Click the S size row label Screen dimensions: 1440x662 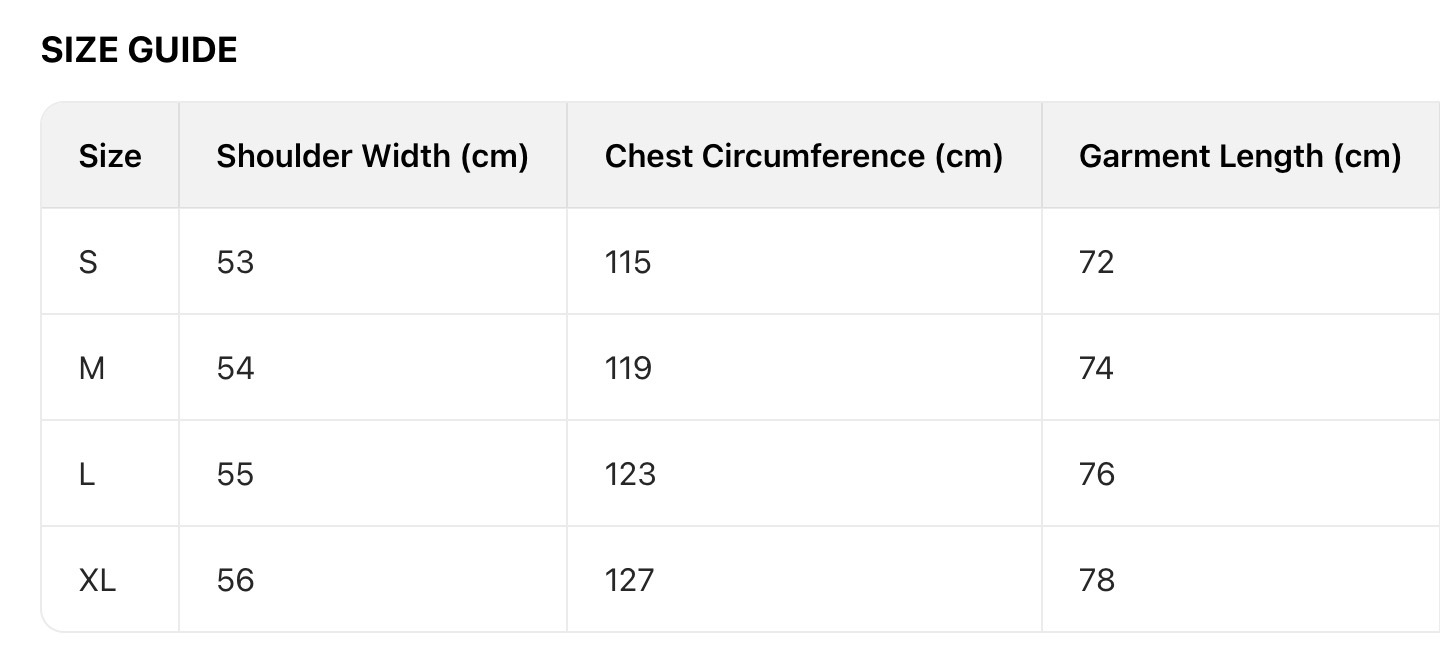pyautogui.click(x=88, y=262)
